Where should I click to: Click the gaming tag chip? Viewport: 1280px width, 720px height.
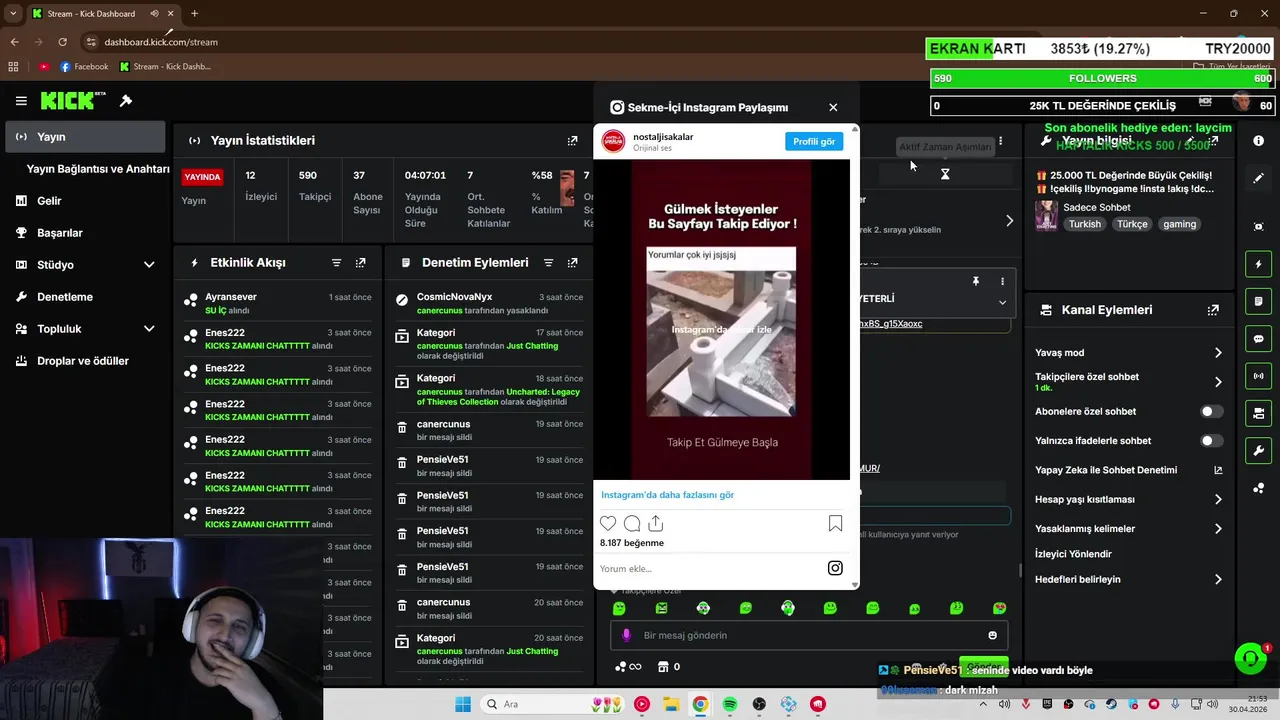click(x=1179, y=224)
